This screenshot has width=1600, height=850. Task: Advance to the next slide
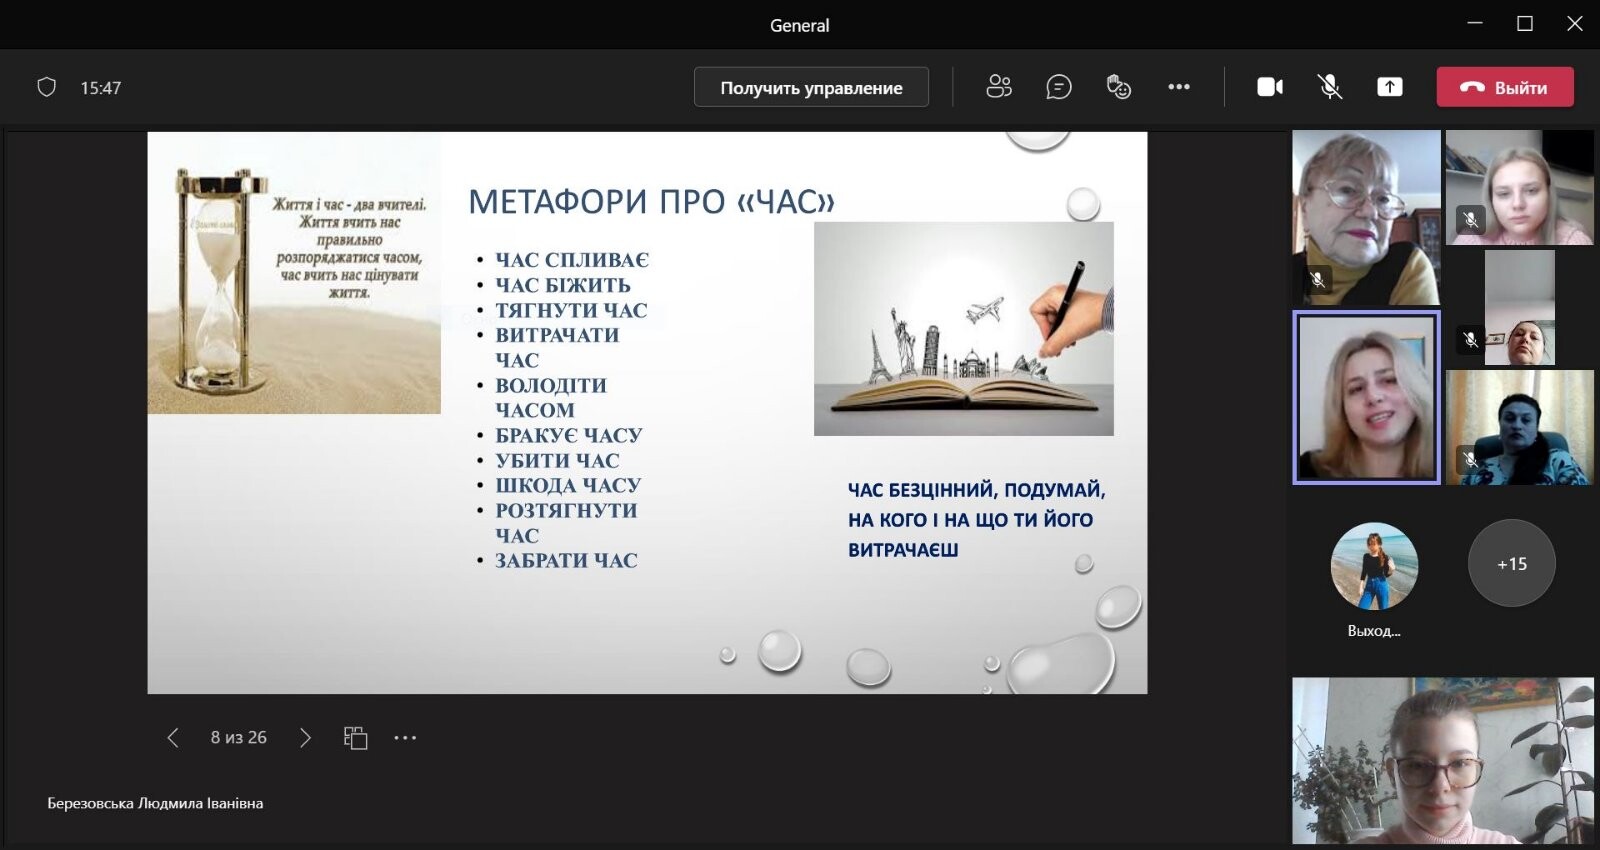(x=305, y=738)
